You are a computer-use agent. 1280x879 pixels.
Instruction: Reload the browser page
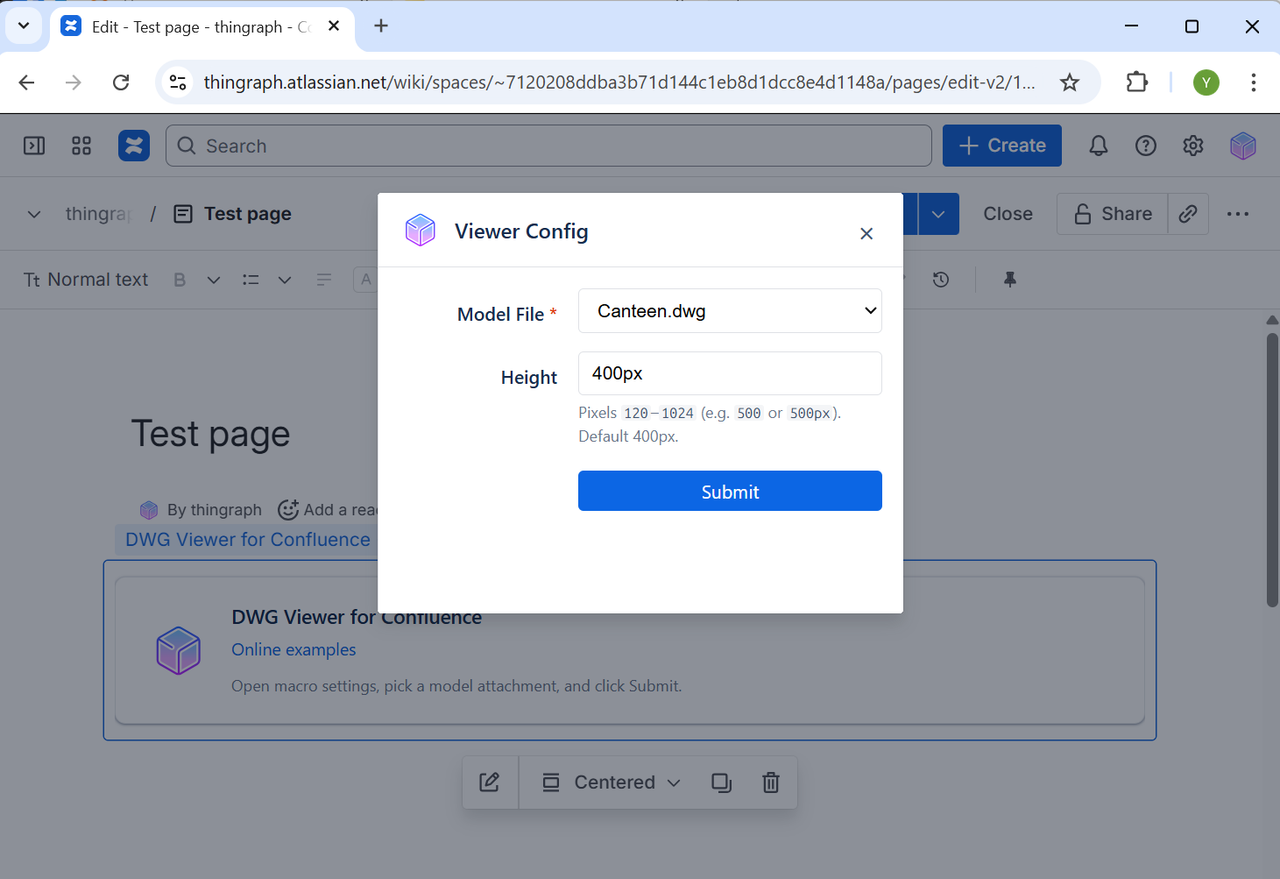pyautogui.click(x=121, y=82)
